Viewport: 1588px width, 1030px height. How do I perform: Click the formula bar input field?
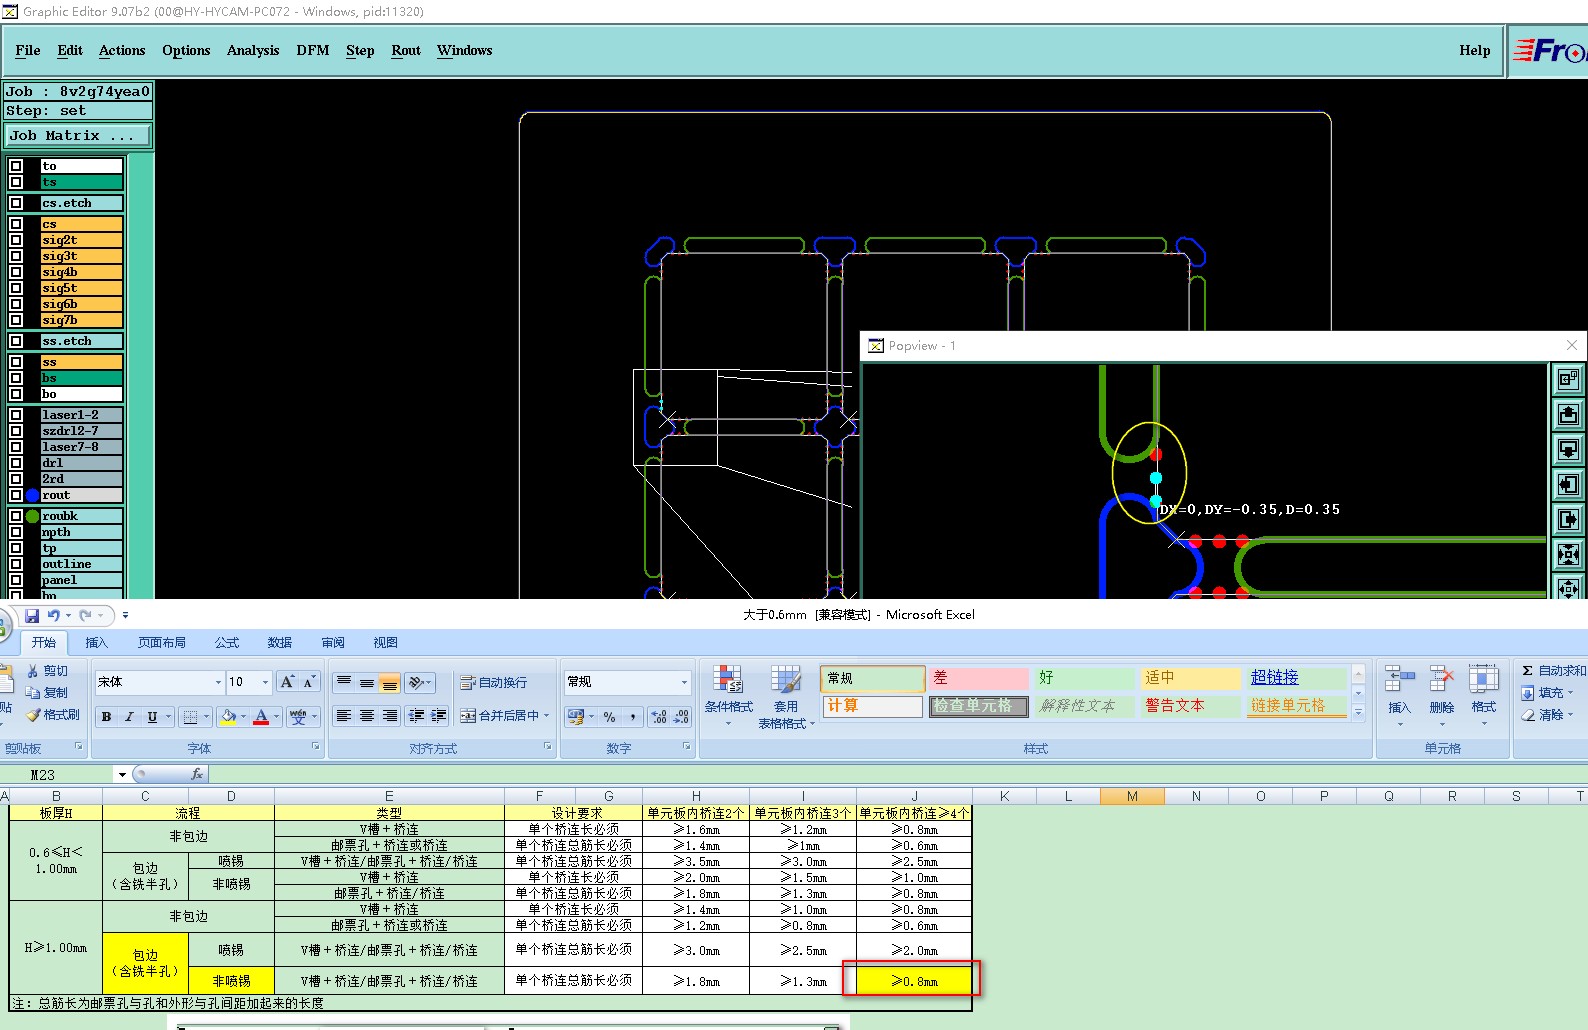coord(897,774)
